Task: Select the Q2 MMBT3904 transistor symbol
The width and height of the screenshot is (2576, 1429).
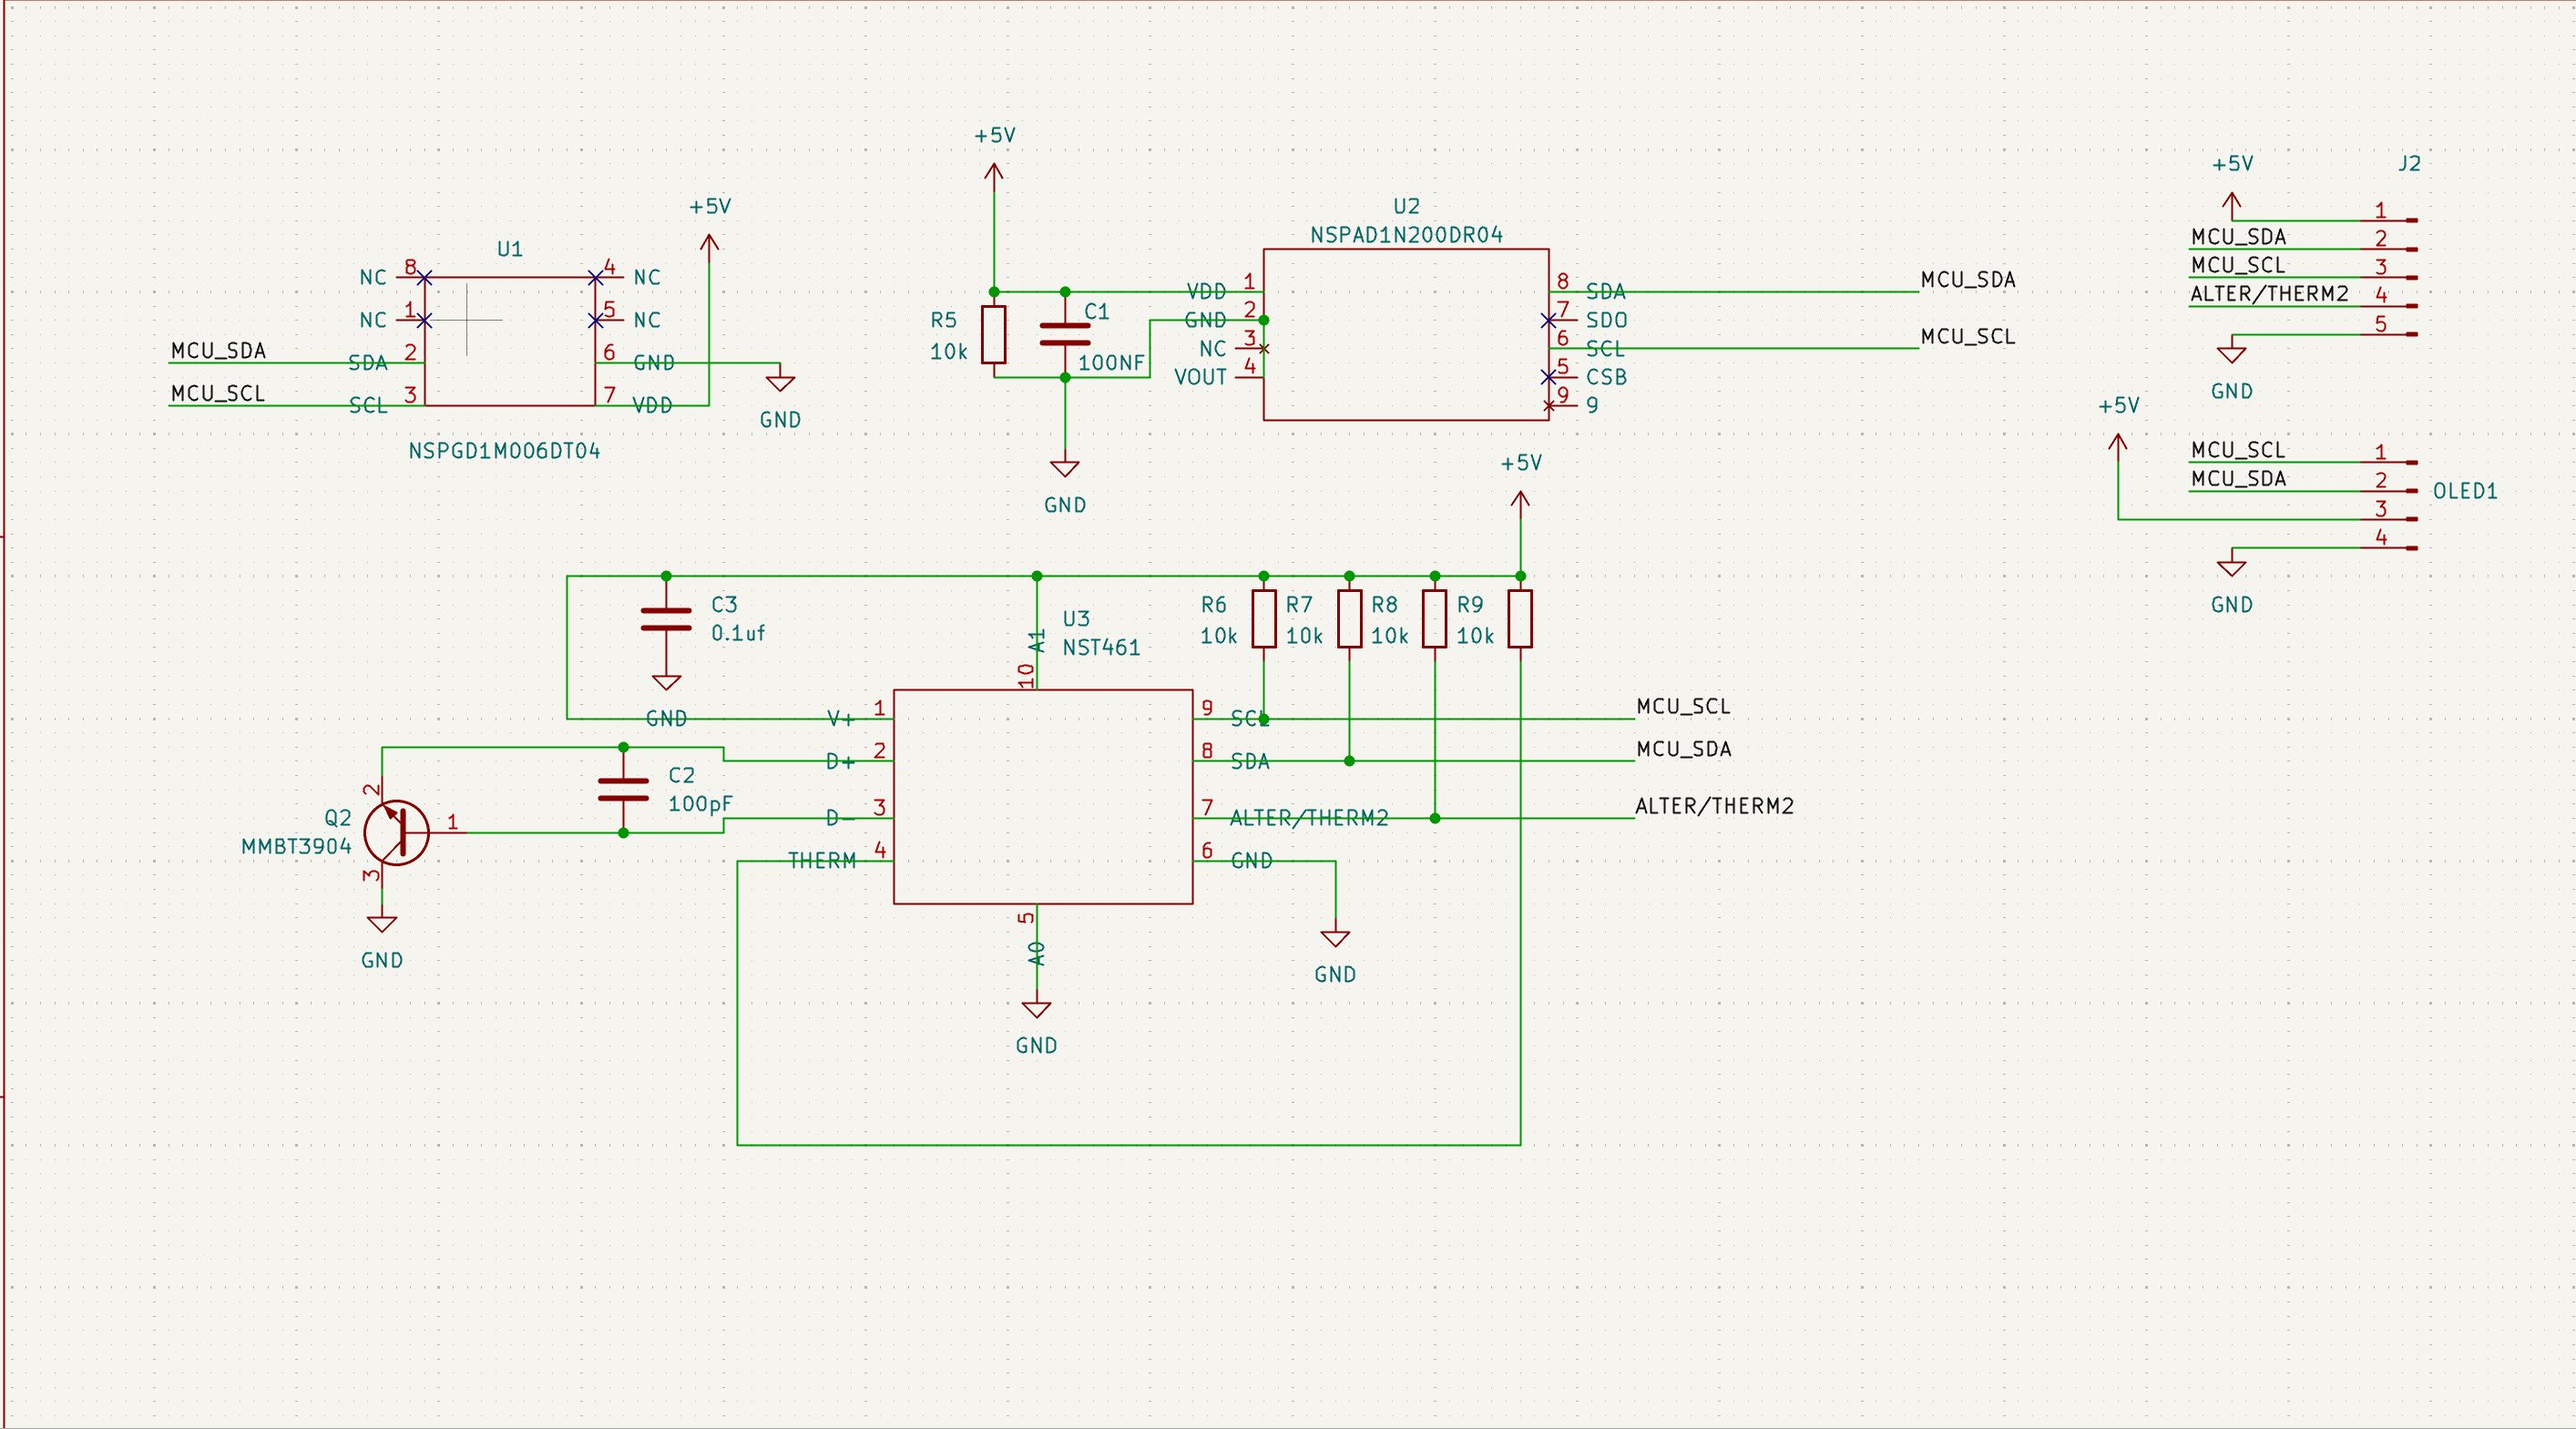Action: pos(397,832)
